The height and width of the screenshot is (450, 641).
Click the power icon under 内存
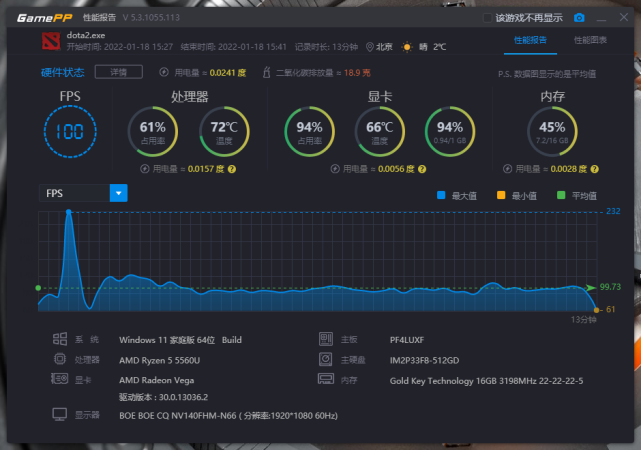pyautogui.click(x=507, y=169)
